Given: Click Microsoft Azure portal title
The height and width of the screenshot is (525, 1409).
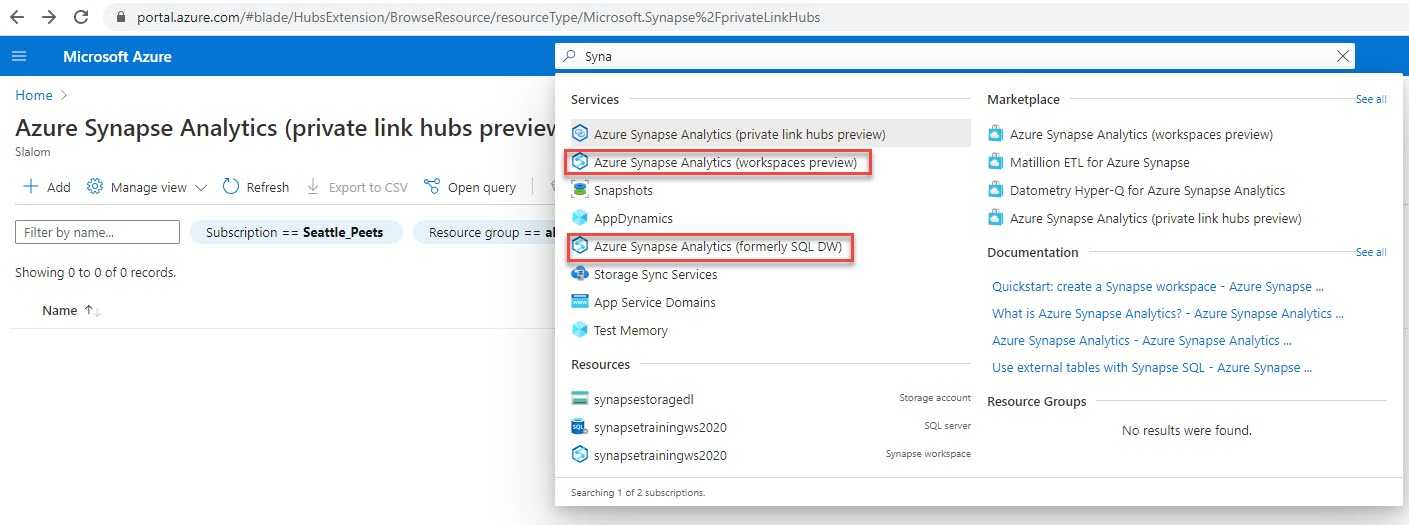Looking at the screenshot, I should point(117,56).
